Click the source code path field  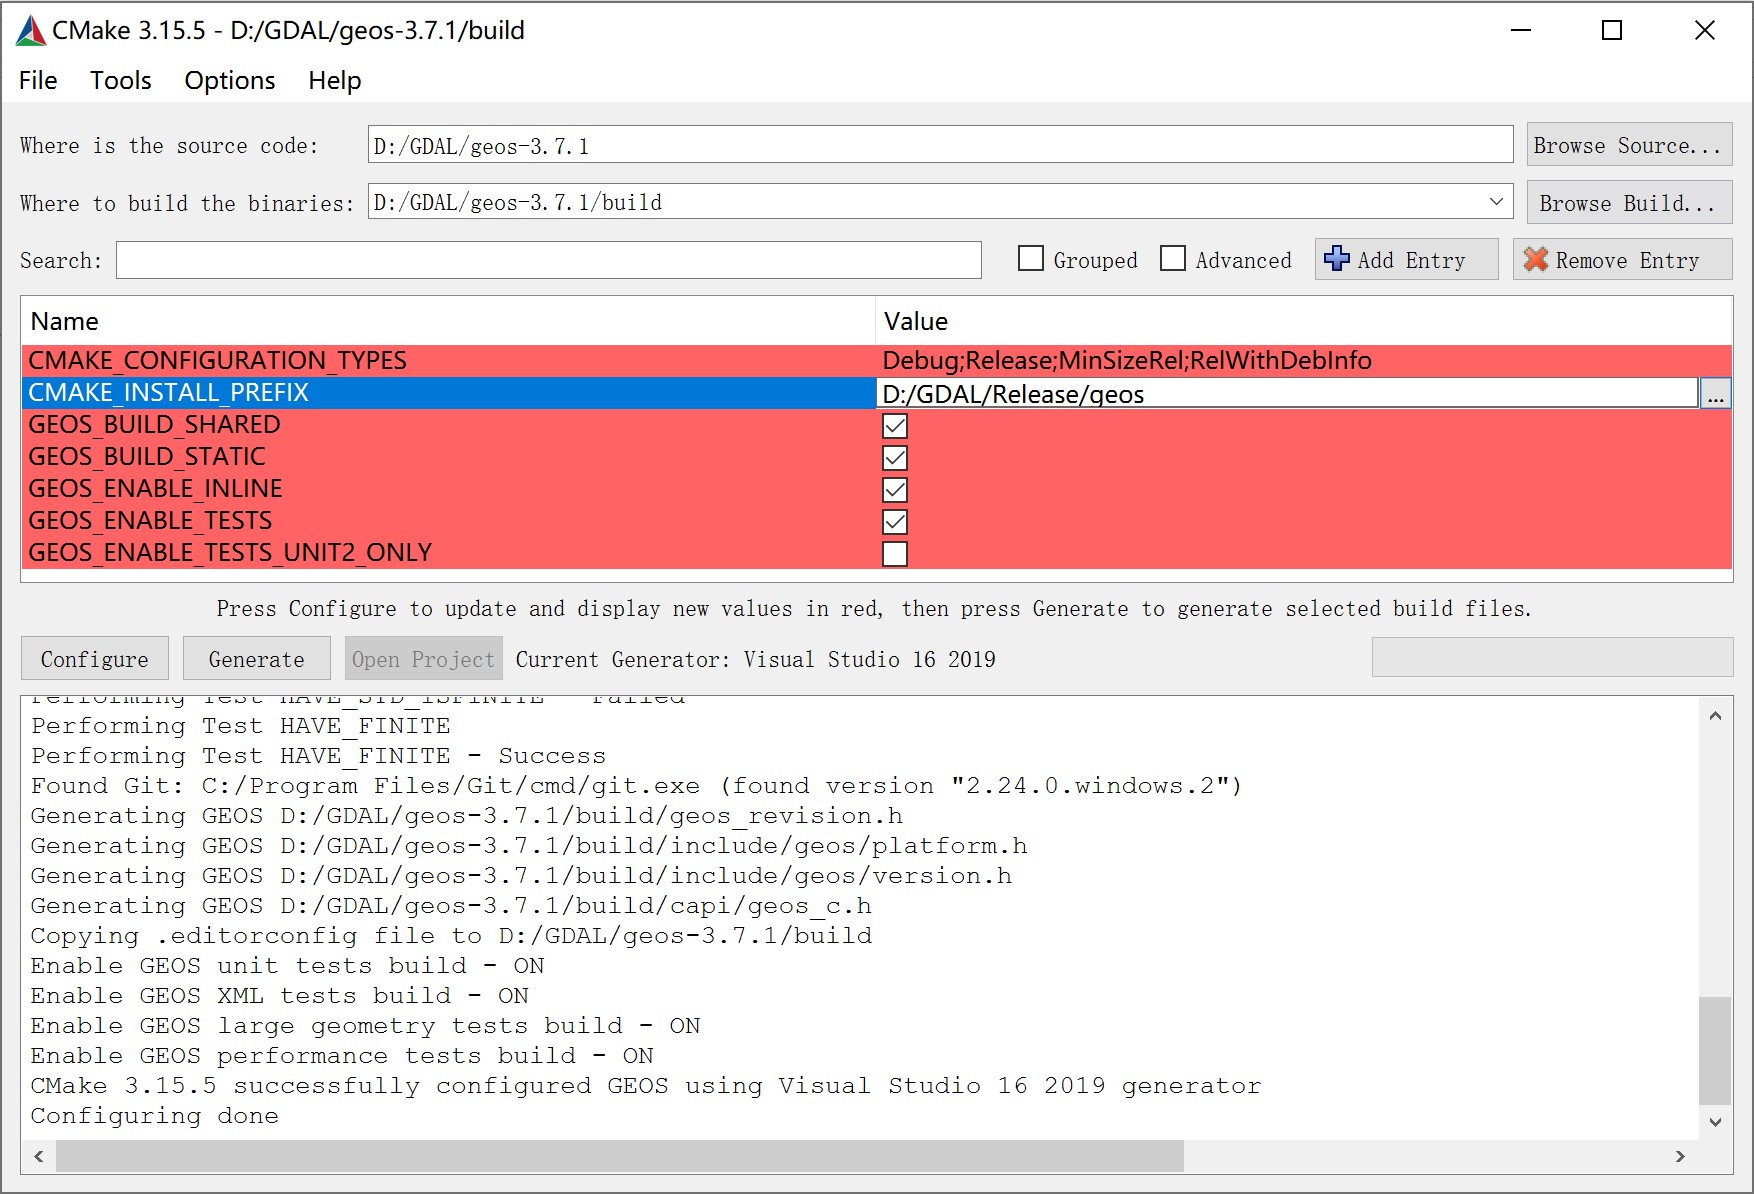pos(940,145)
